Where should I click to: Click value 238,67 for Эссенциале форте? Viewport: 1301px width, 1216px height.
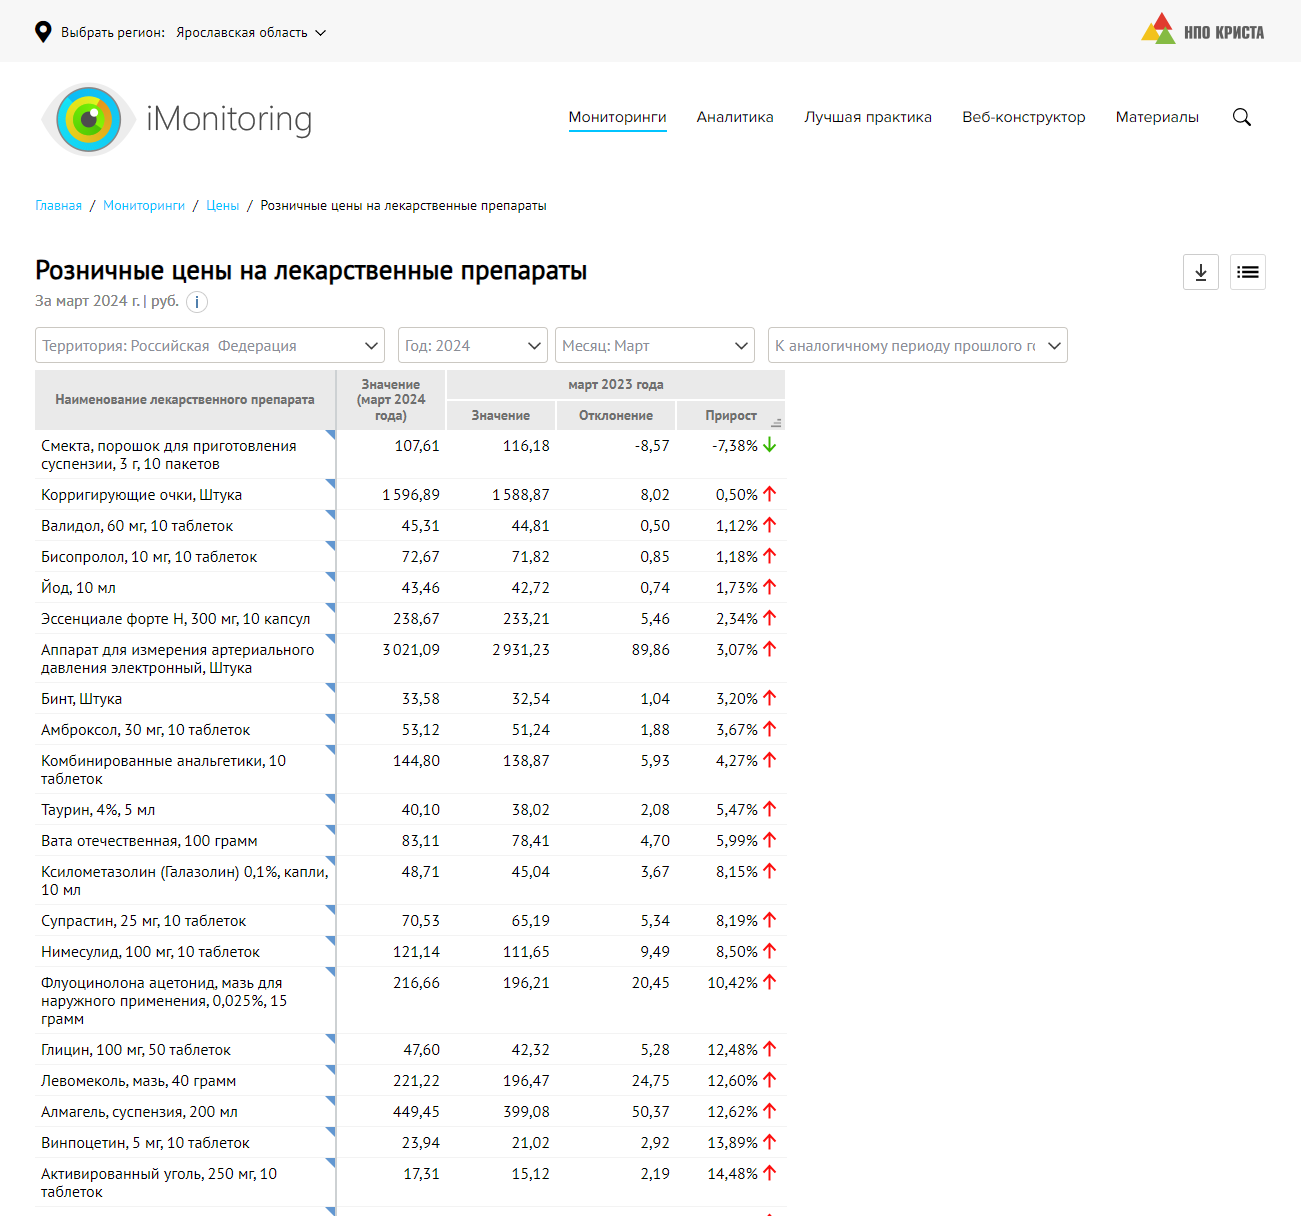(x=416, y=619)
